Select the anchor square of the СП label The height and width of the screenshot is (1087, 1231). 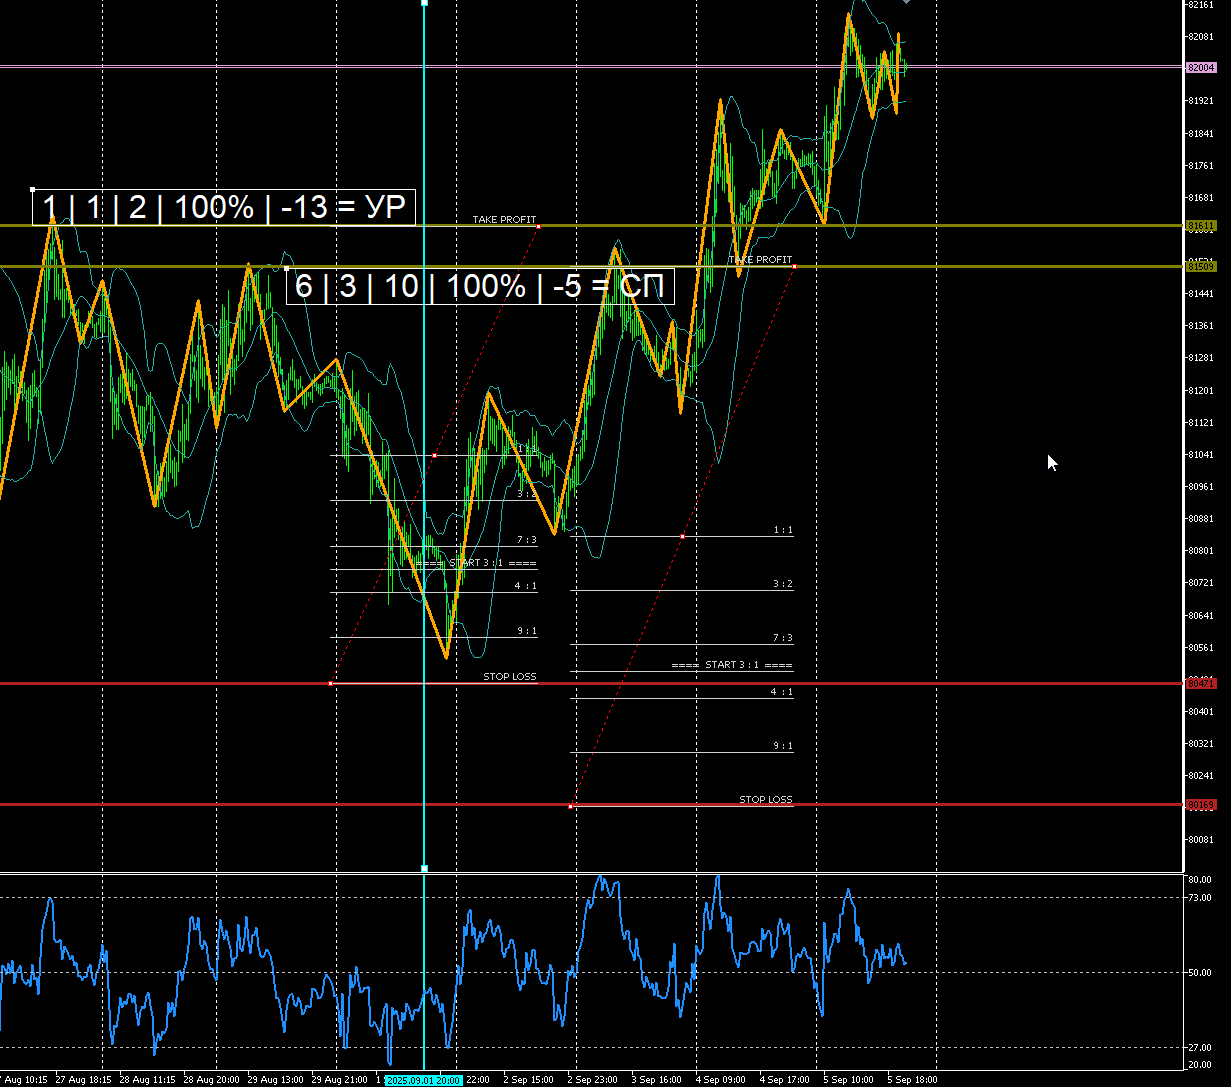pyautogui.click(x=287, y=269)
